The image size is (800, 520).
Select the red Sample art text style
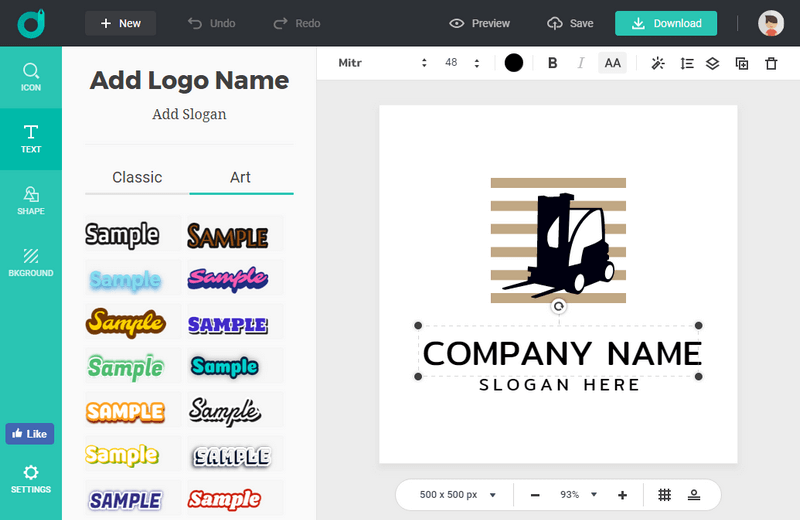[225, 498]
